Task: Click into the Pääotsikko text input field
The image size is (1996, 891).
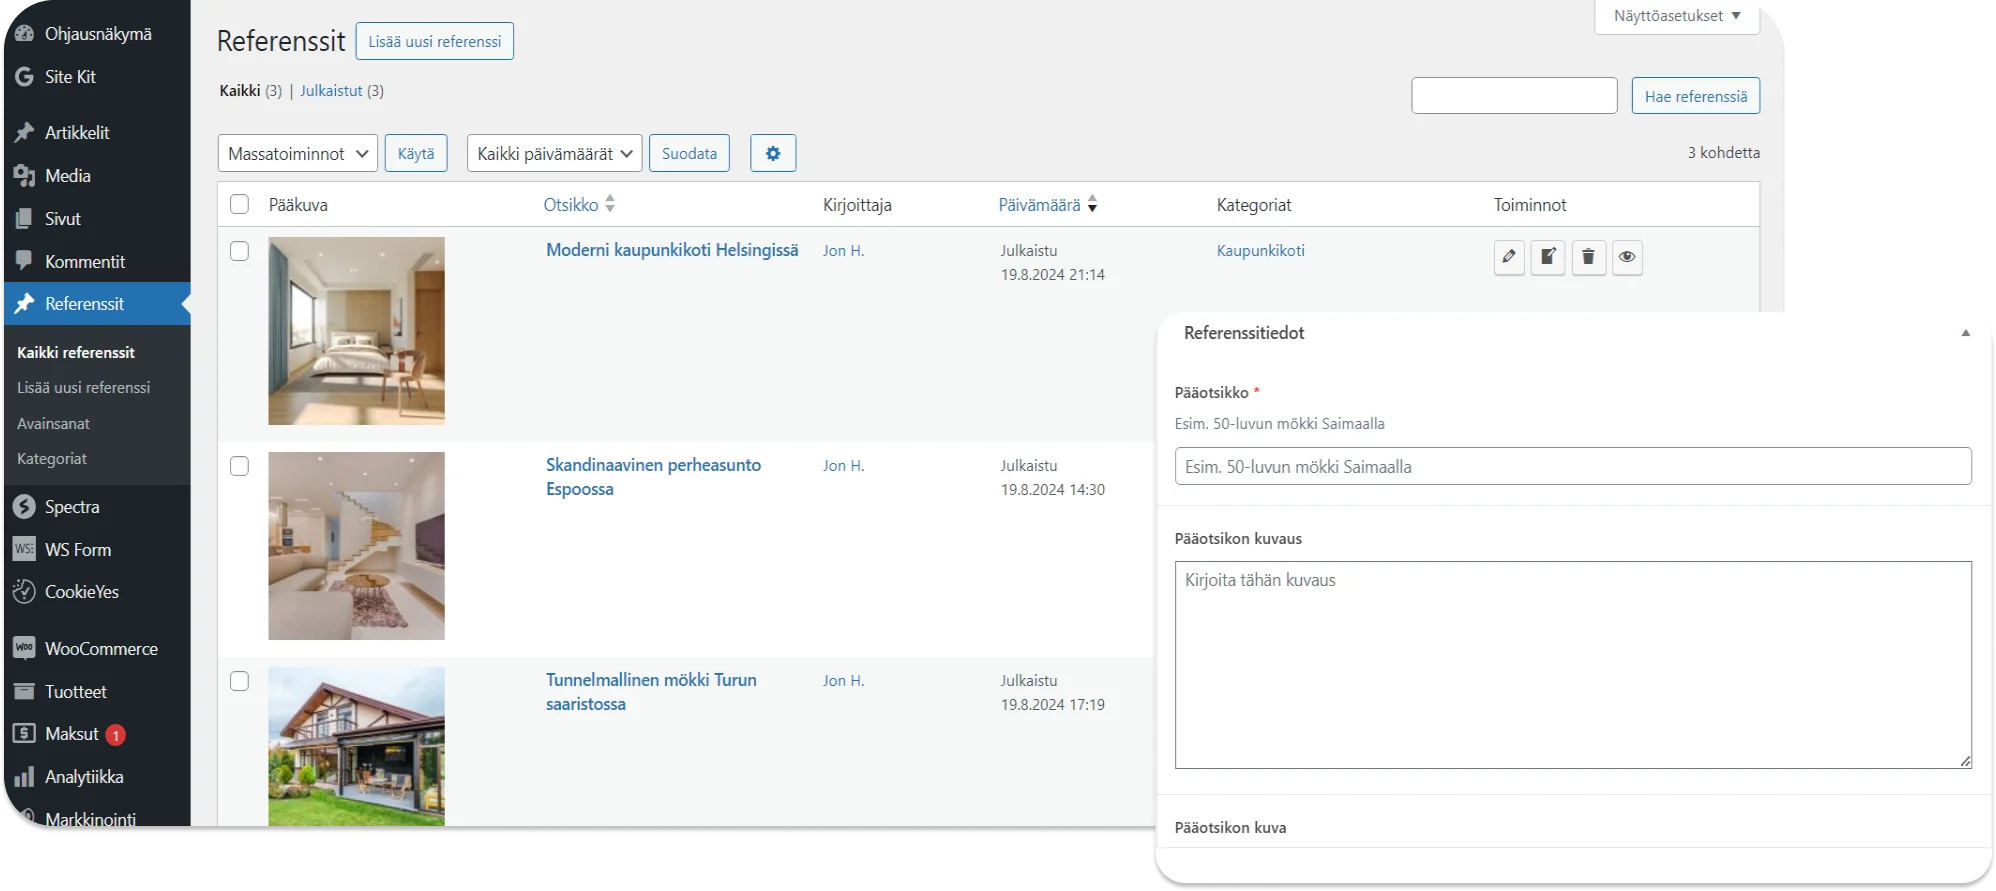Action: tap(1573, 466)
